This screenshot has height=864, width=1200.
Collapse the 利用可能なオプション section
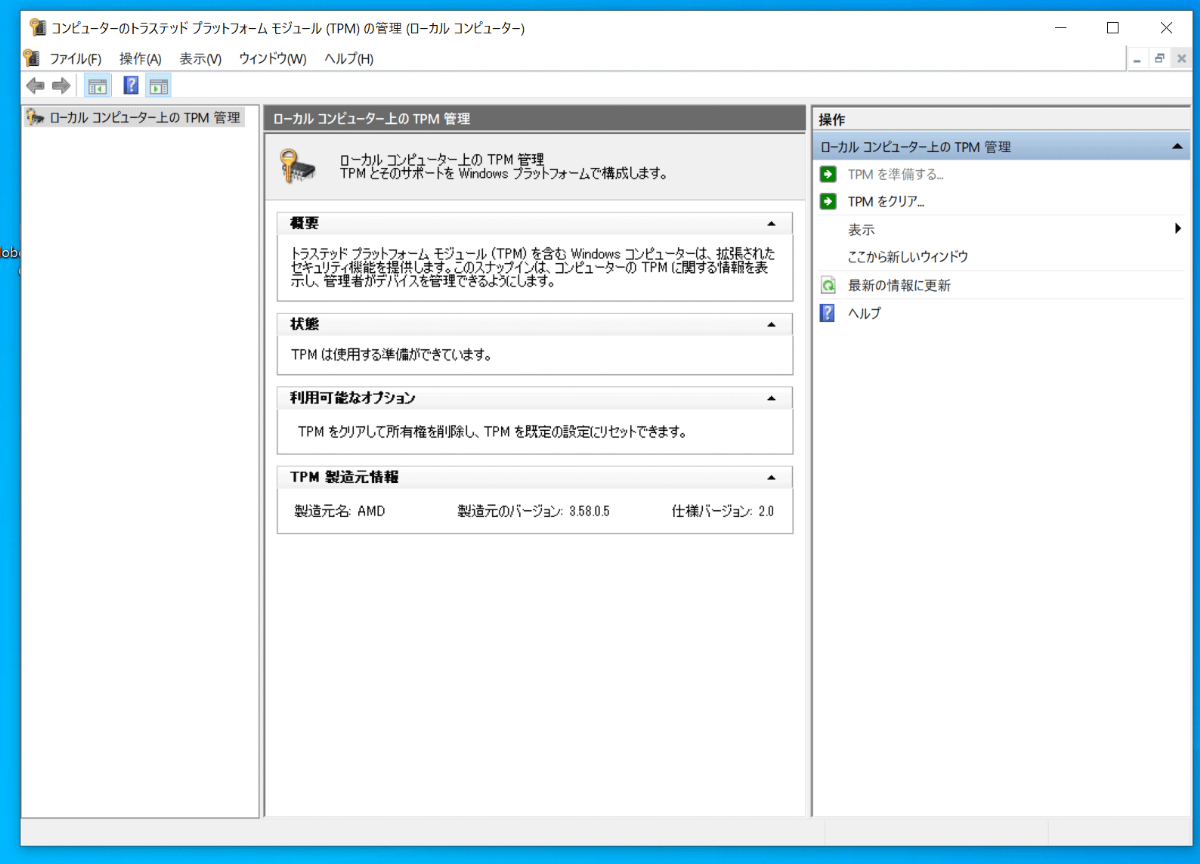point(770,398)
